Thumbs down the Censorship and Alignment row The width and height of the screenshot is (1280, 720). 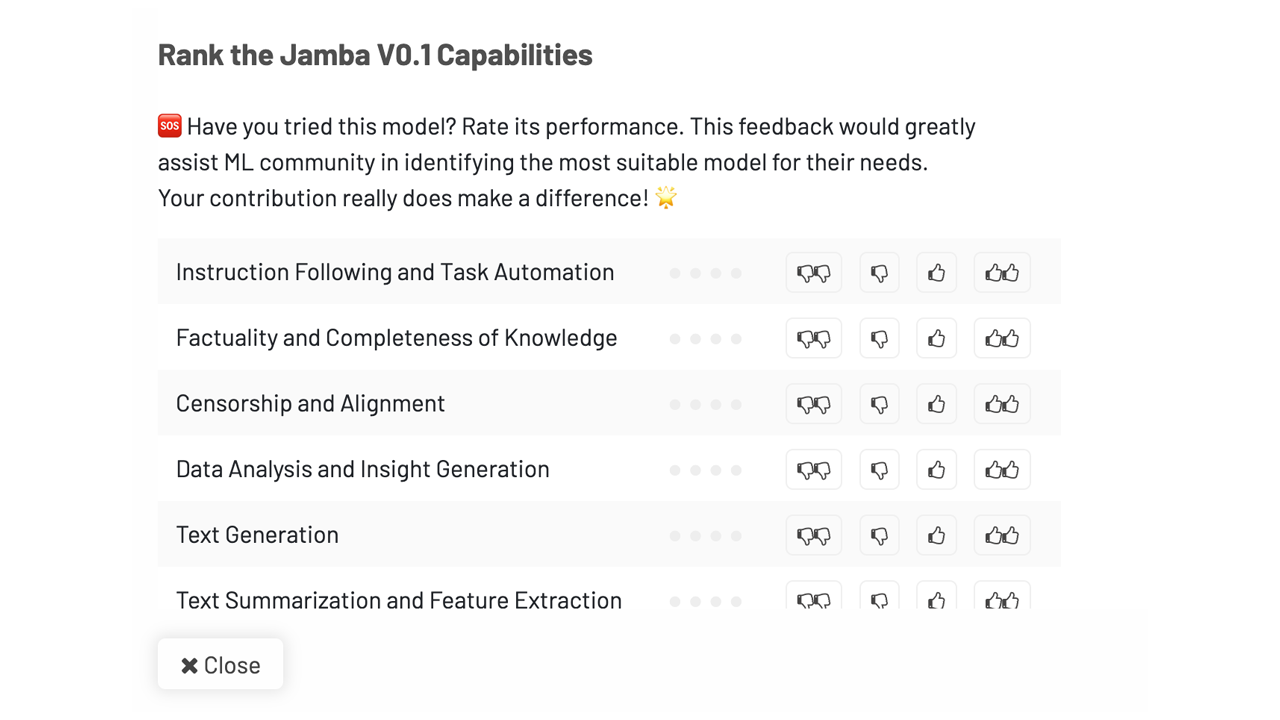pyautogui.click(x=879, y=403)
